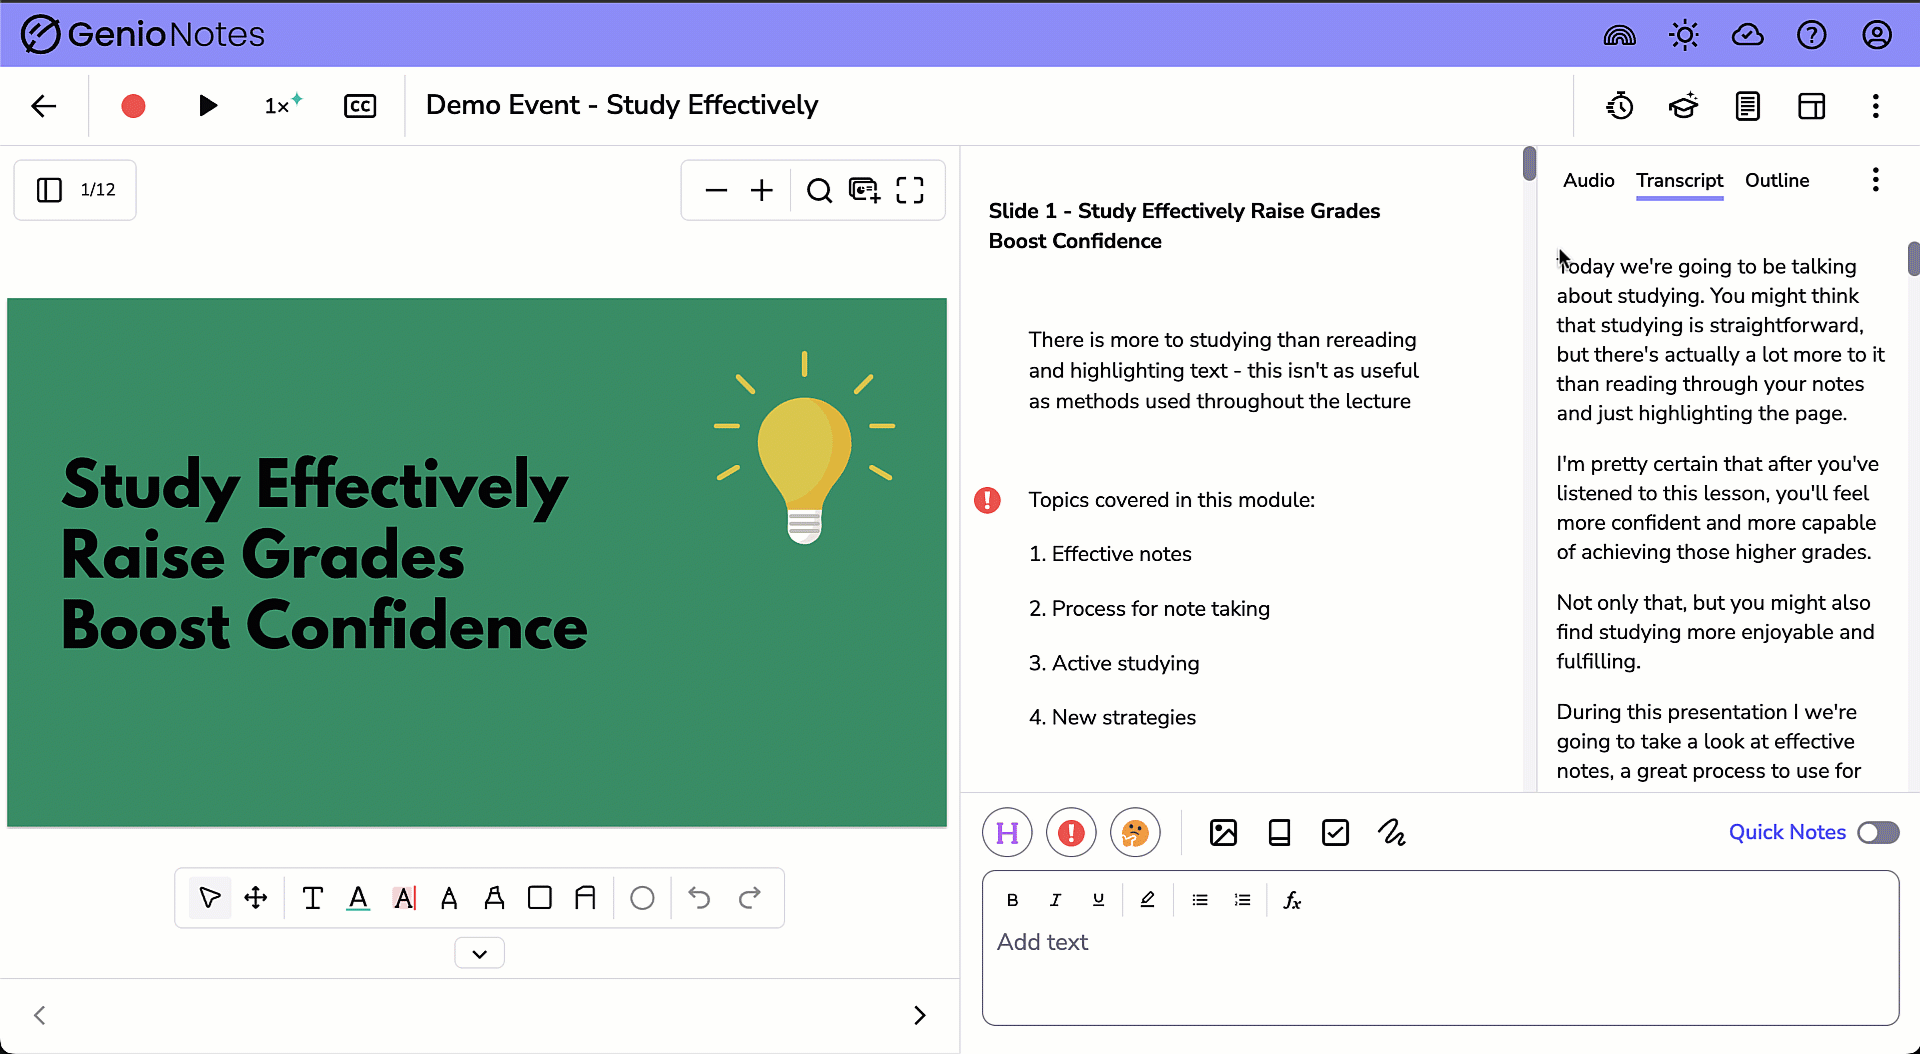This screenshot has height=1054, width=1920.
Task: Click the search magnifier above the slide
Action: 818,190
